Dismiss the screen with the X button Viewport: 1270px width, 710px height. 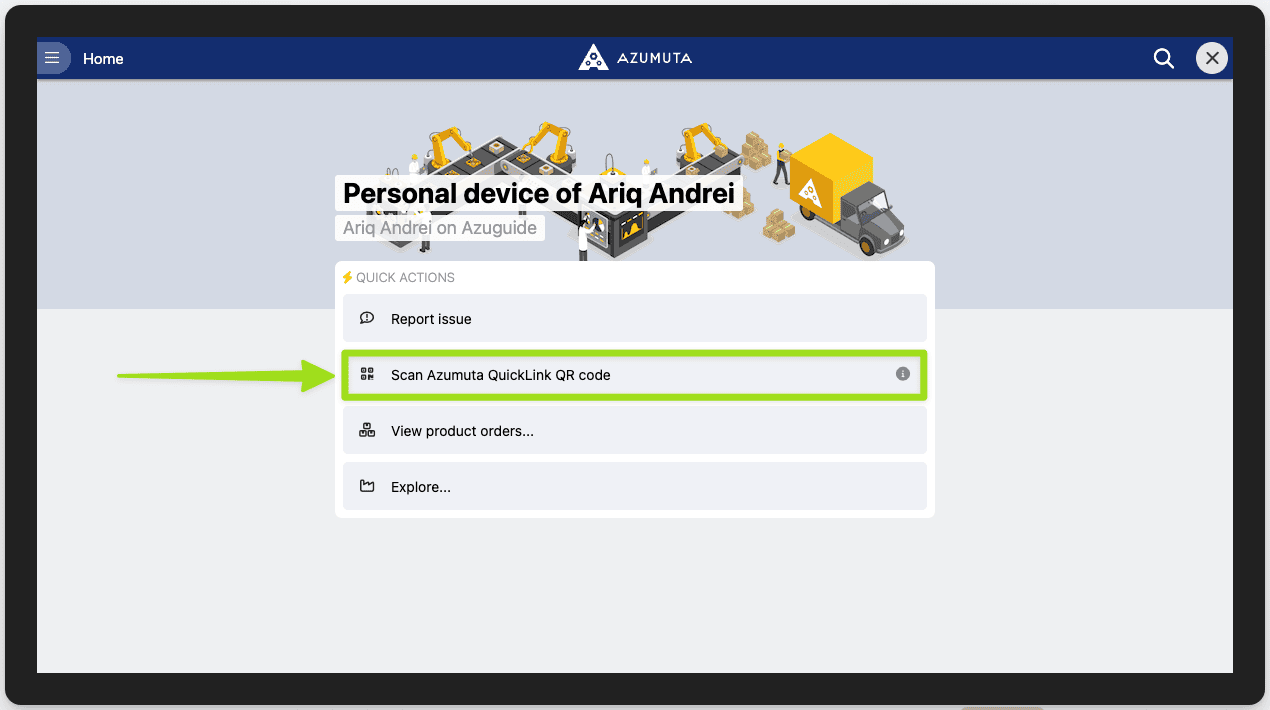[1211, 57]
